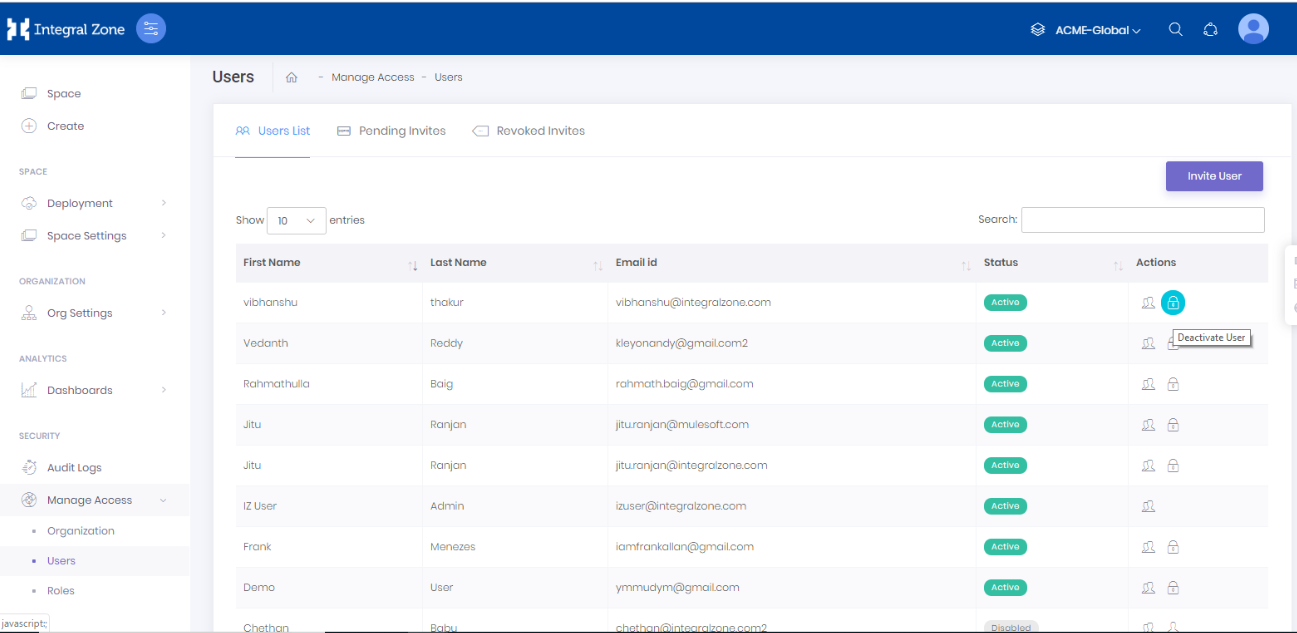
Task: Click lock icon for jitu.ranjan@integralzone.com row
Action: pyautogui.click(x=1173, y=466)
